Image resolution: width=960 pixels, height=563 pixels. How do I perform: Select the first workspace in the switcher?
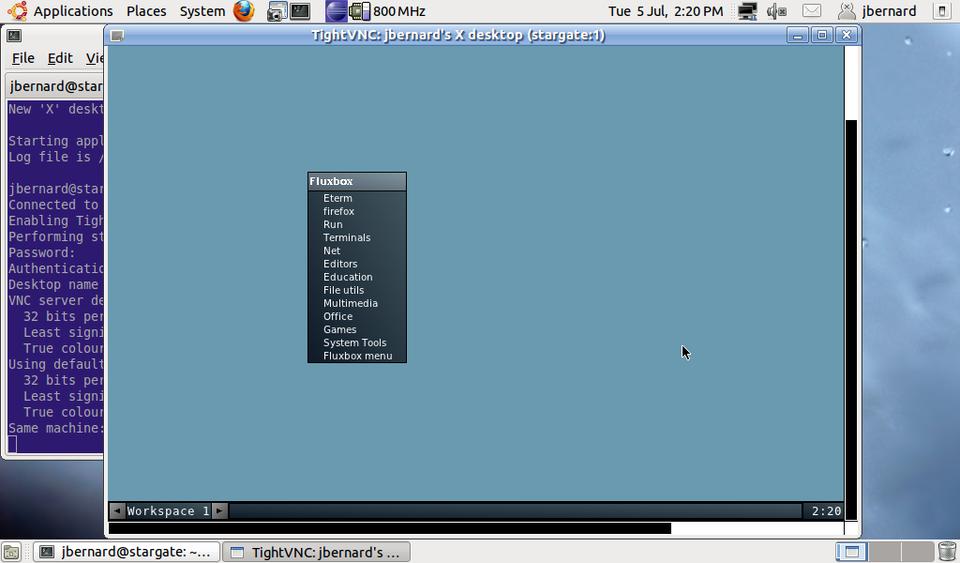coord(852,552)
